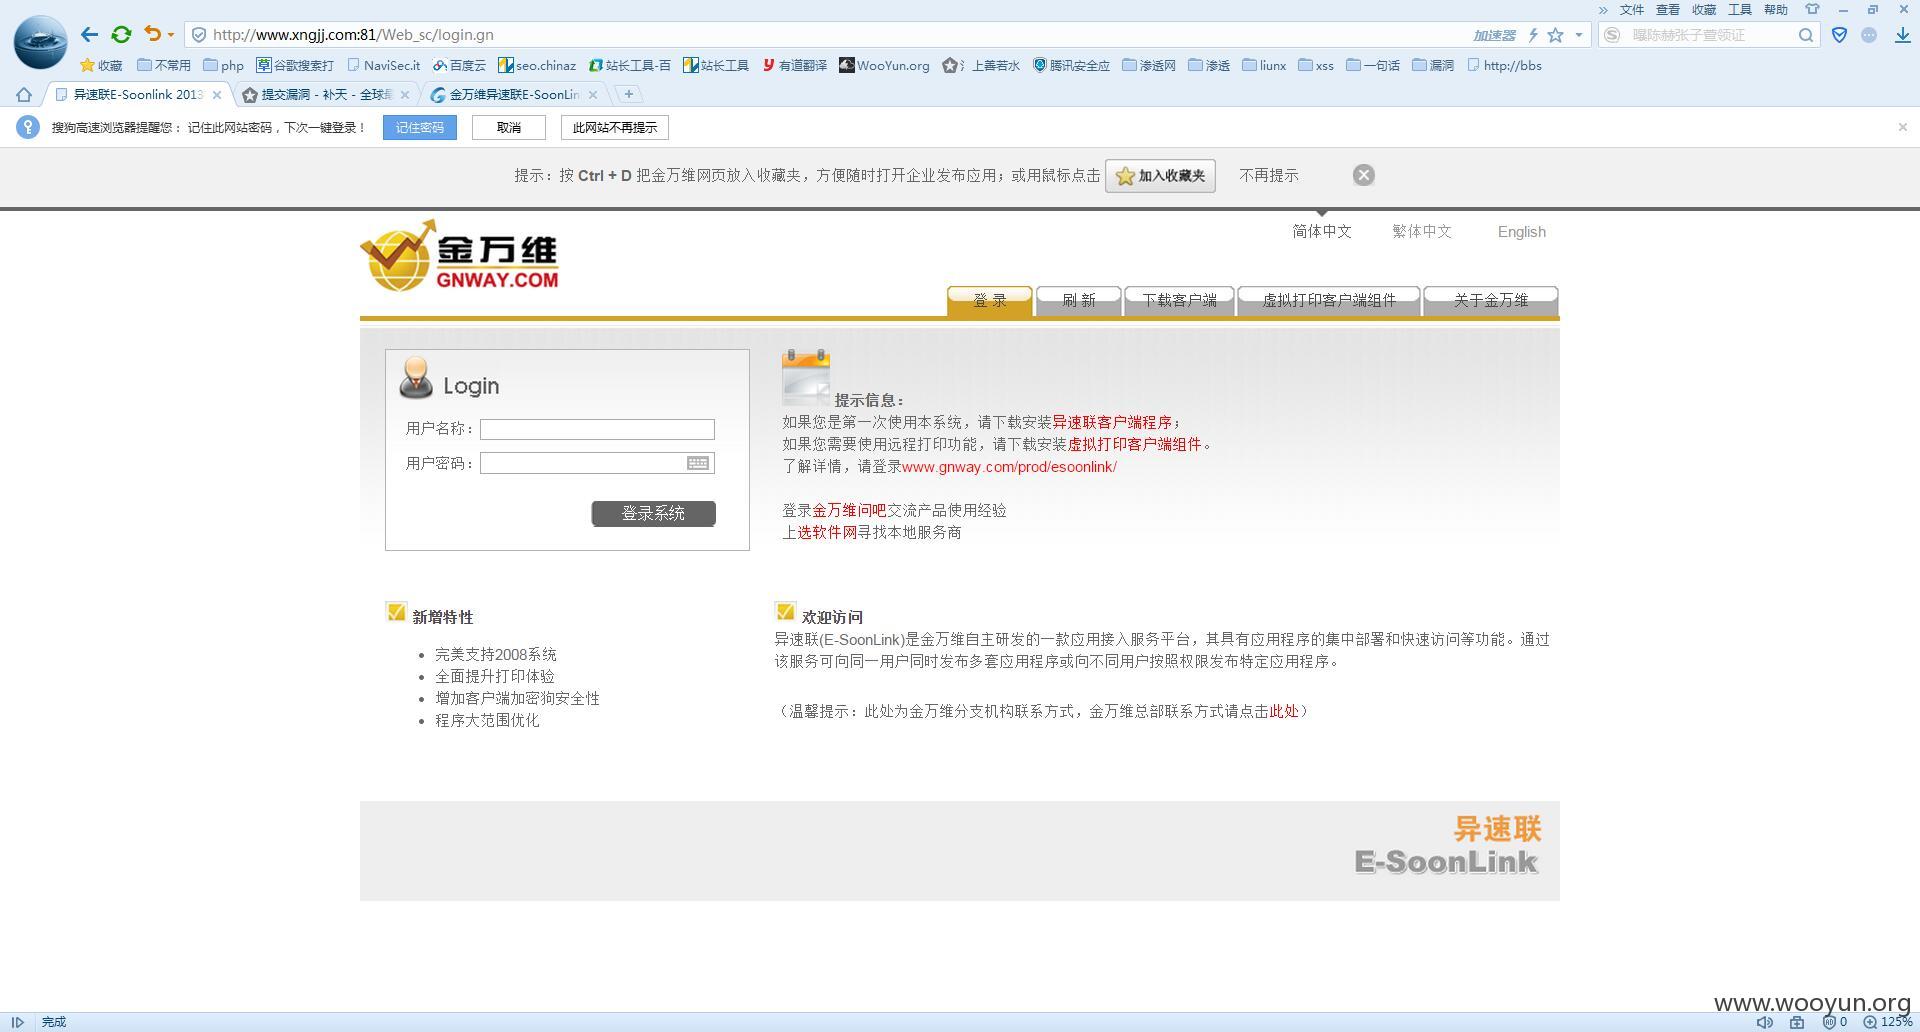The image size is (1920, 1032).
Task: Open seo.chinaz bookmark
Action: (537, 66)
